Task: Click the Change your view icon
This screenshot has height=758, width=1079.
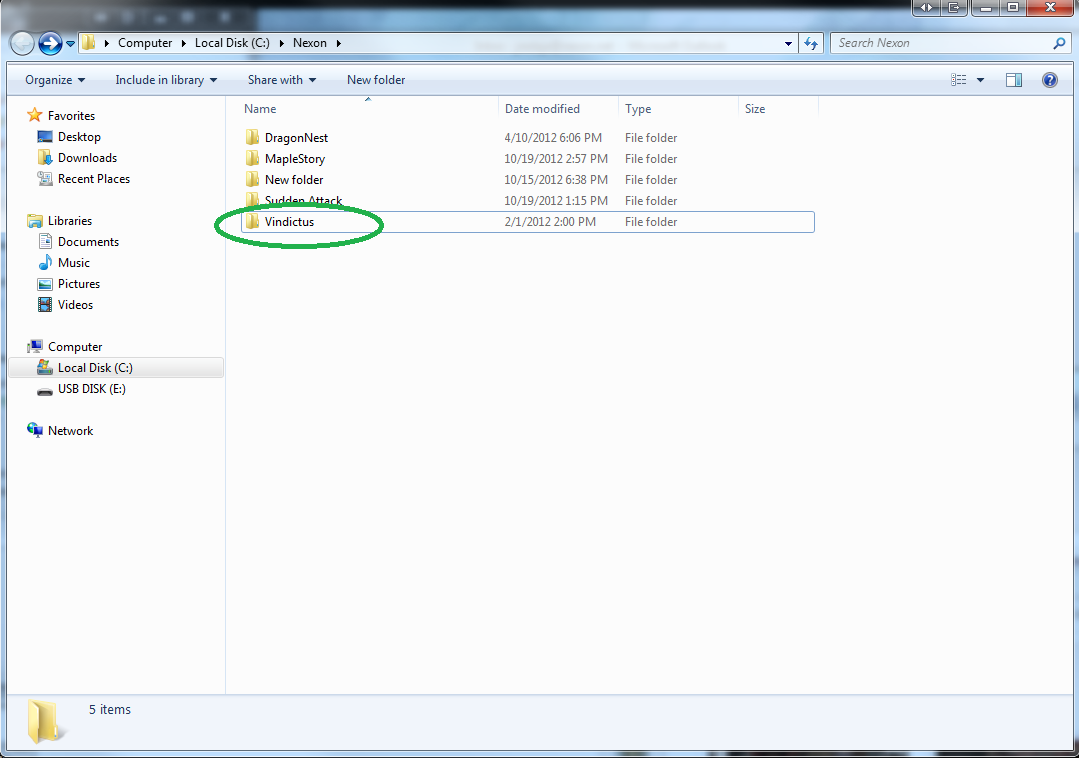Action: pyautogui.click(x=959, y=80)
